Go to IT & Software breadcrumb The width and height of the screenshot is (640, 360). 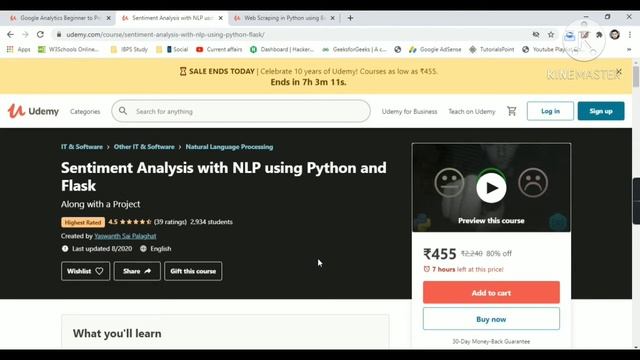[82, 147]
